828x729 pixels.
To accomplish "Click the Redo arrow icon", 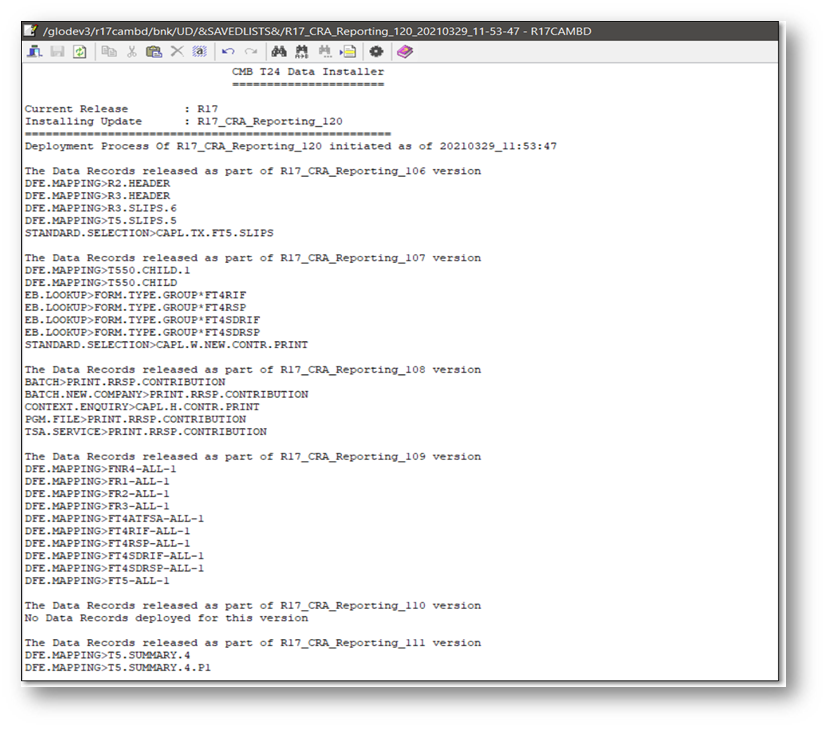I will click(250, 51).
